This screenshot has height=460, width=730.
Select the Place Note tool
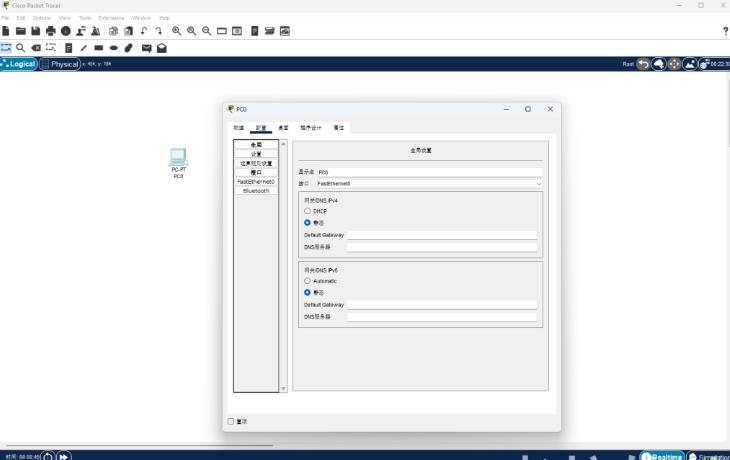point(68,48)
